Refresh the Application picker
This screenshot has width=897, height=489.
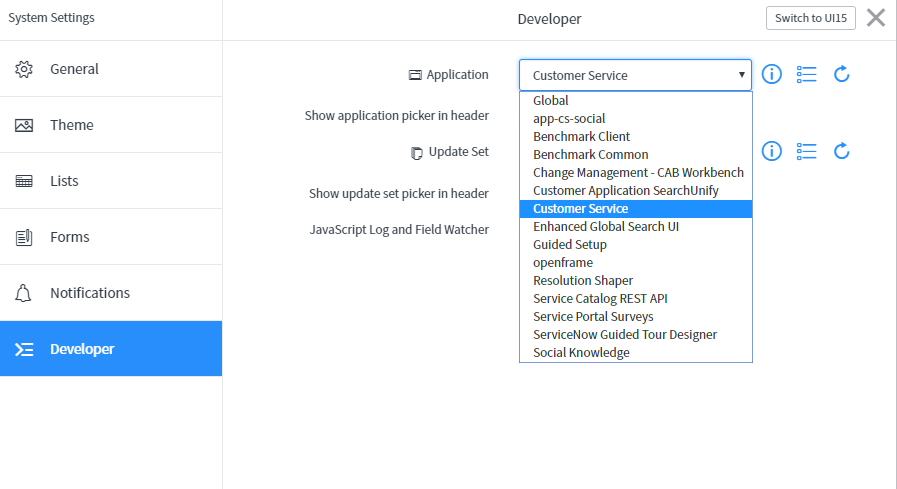tap(842, 74)
